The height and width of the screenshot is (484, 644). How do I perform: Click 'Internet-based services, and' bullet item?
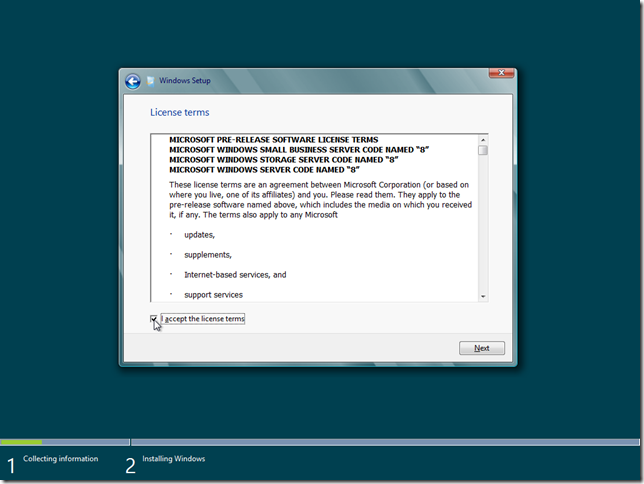(235, 275)
